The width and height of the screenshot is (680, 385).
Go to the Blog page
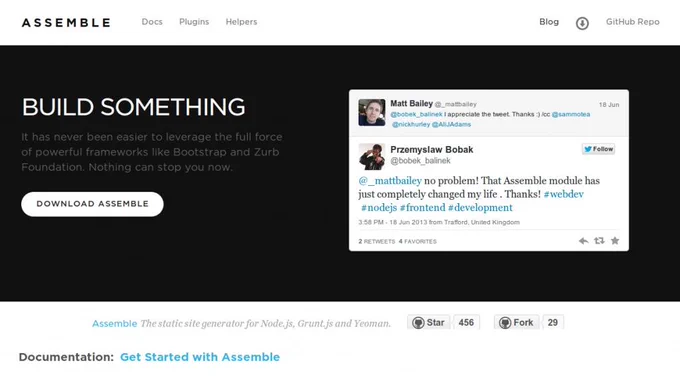pyautogui.click(x=549, y=22)
